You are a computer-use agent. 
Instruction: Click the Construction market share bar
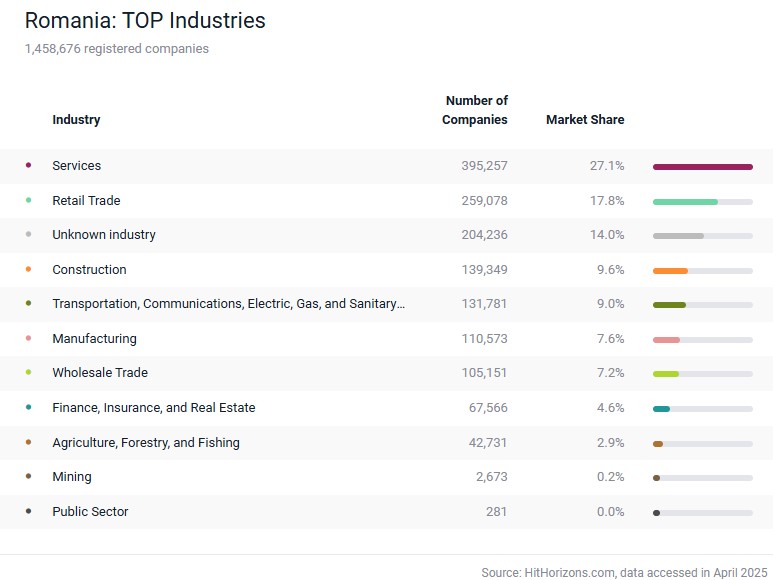(x=702, y=270)
